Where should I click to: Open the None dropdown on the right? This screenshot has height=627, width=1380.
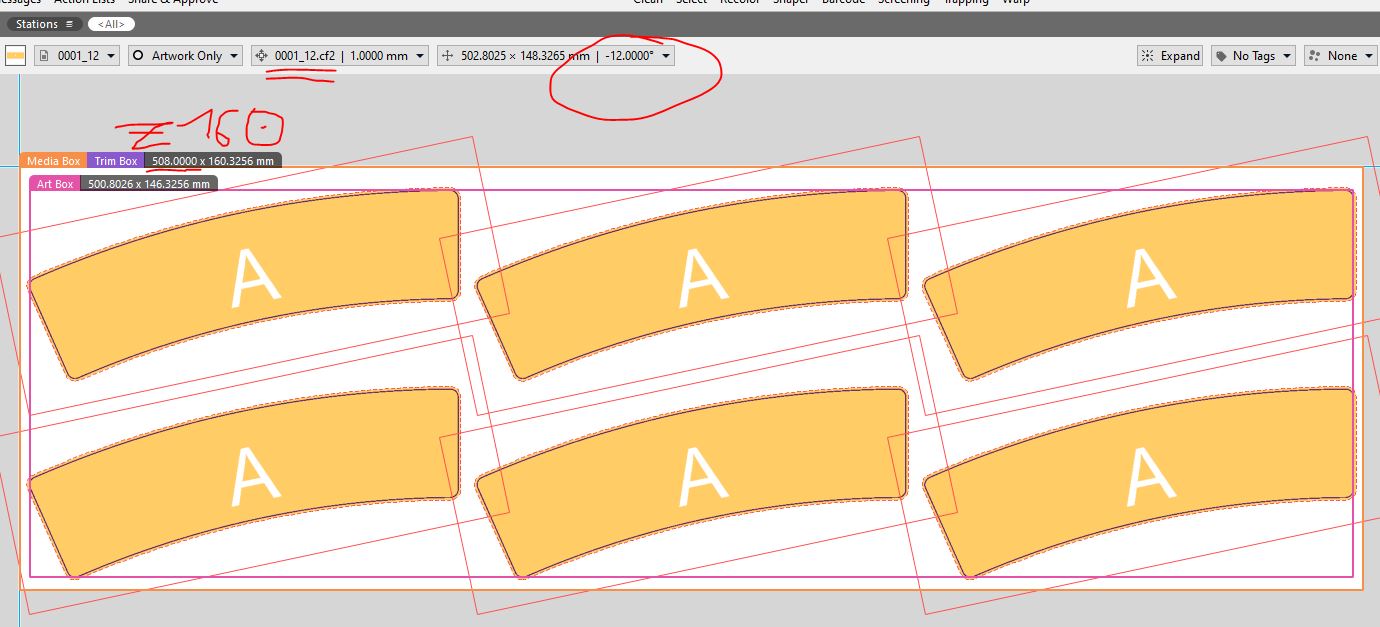click(1339, 56)
